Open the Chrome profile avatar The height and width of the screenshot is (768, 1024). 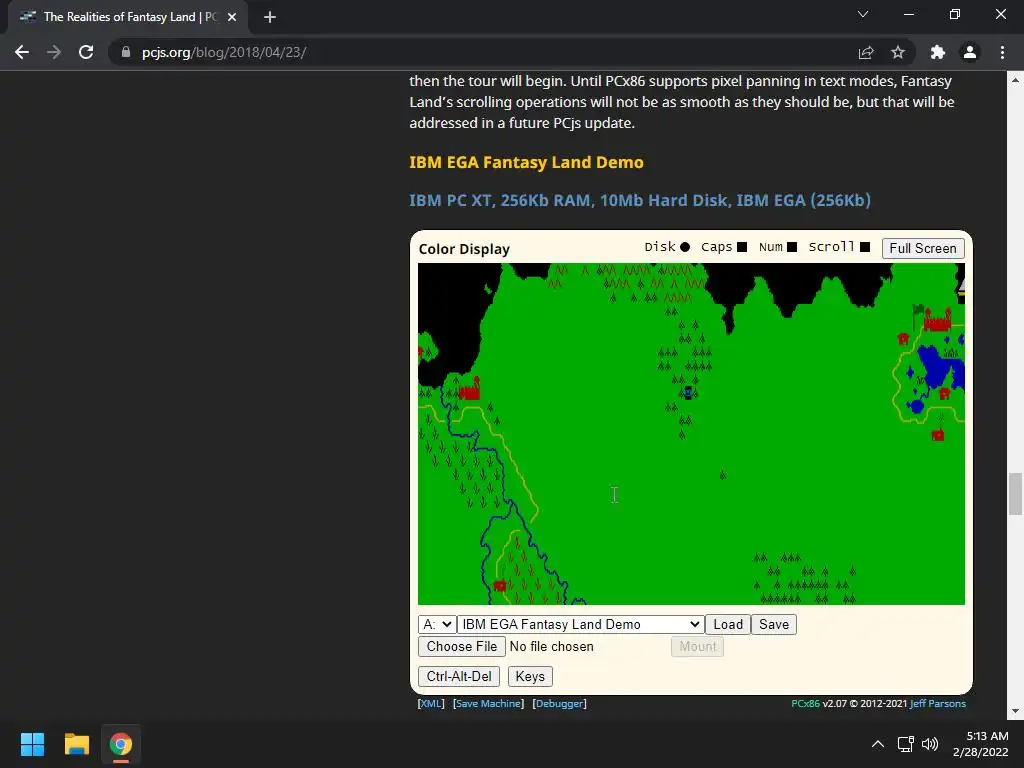(970, 52)
